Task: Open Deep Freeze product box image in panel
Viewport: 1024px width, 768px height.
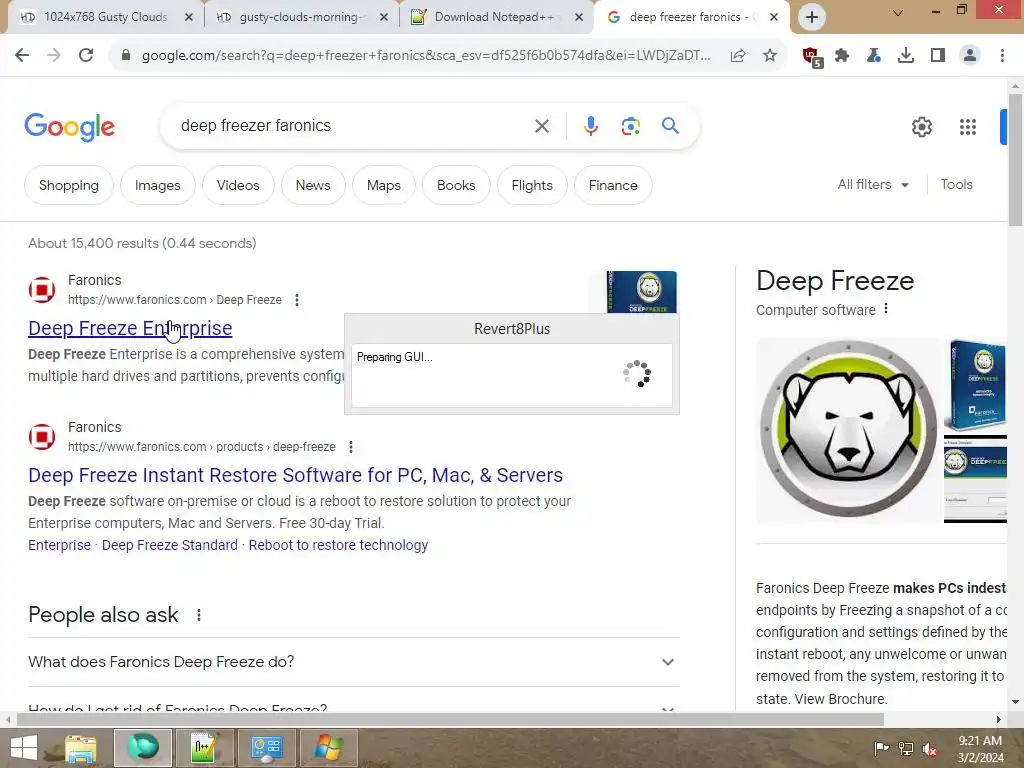Action: (977, 385)
